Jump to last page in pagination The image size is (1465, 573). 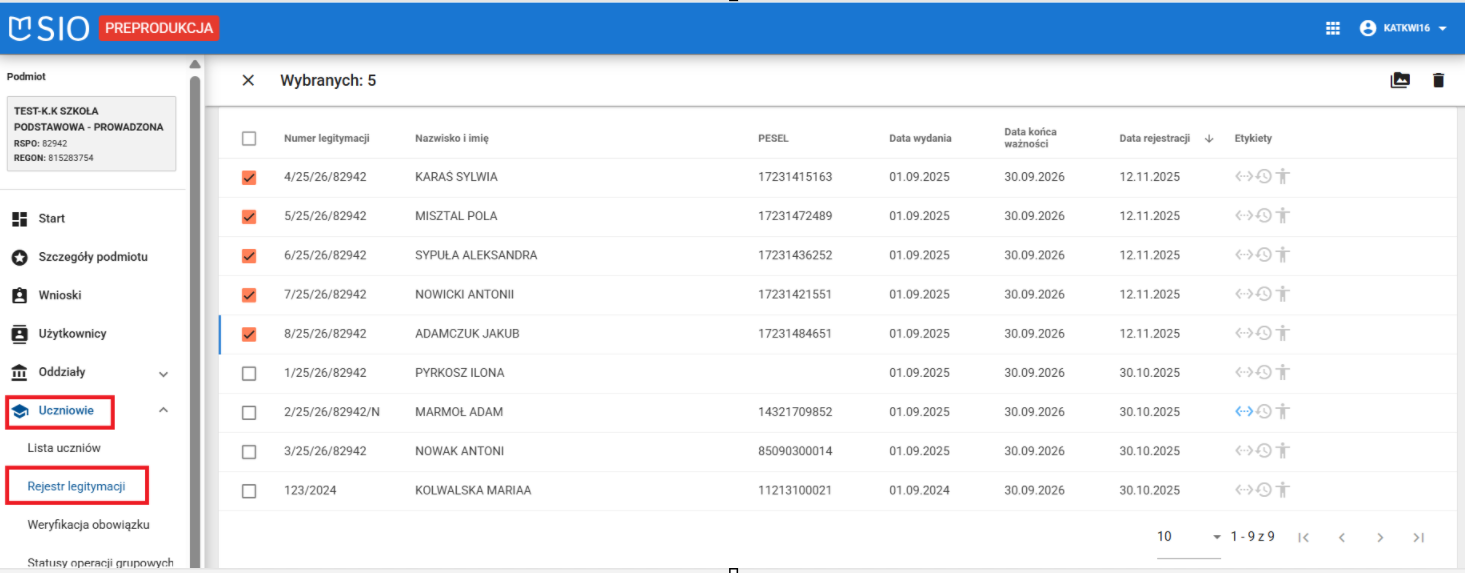(x=1418, y=537)
